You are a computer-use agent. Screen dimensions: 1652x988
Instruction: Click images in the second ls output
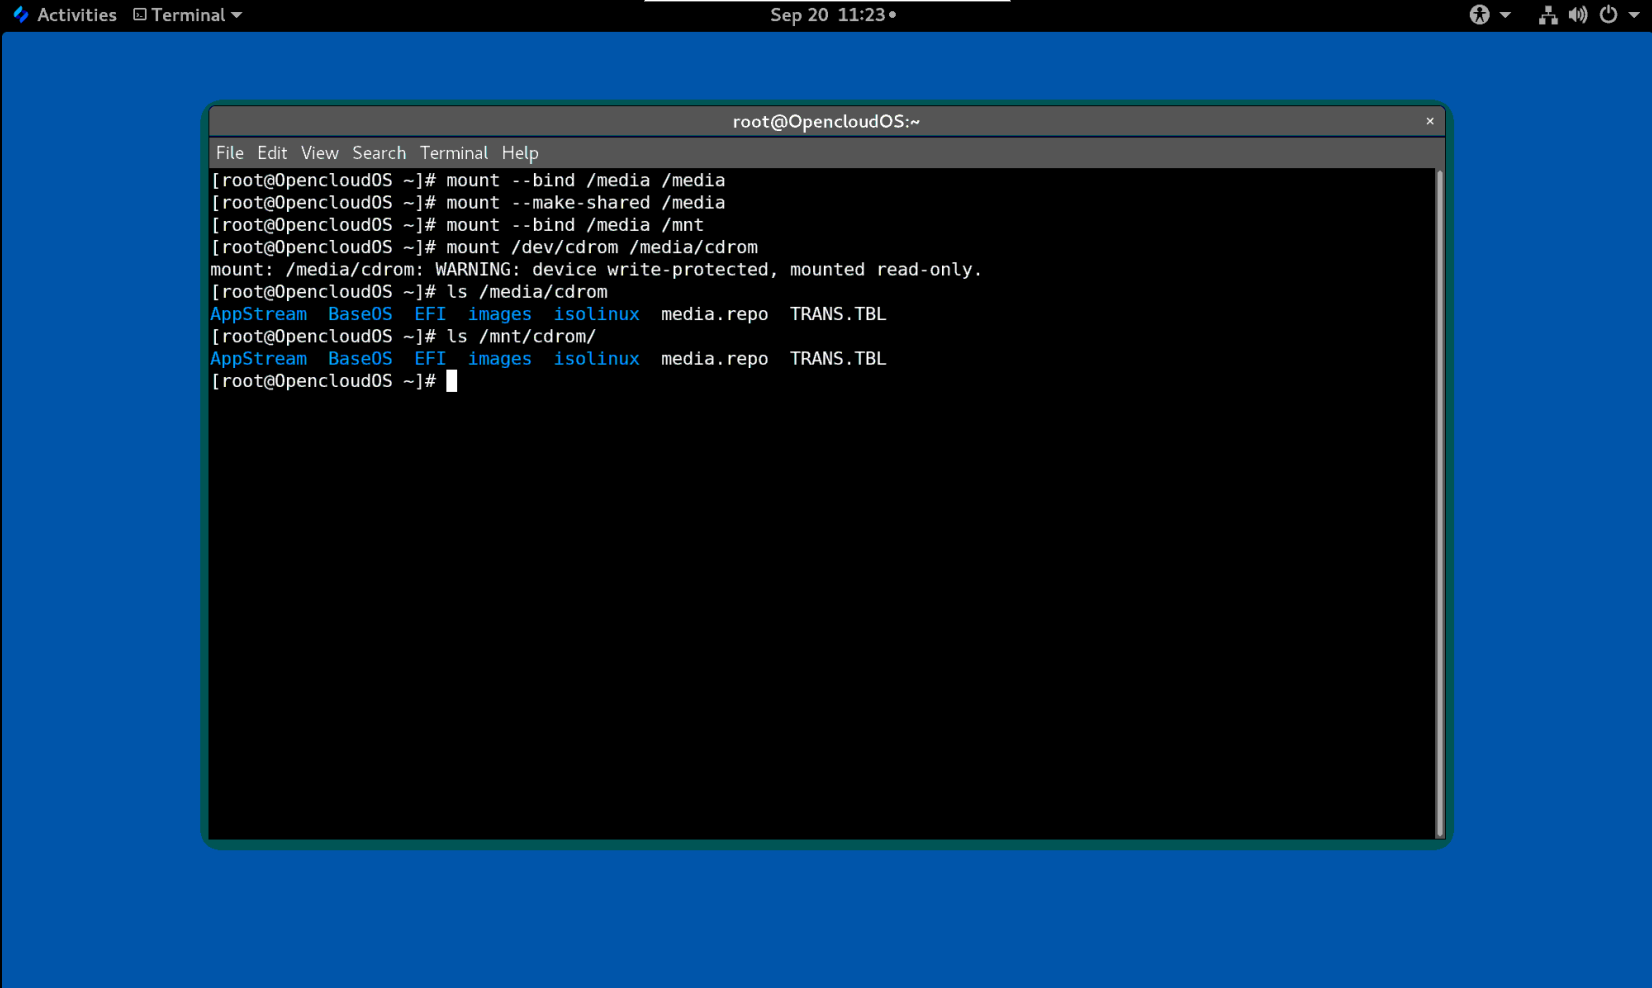pyautogui.click(x=500, y=359)
